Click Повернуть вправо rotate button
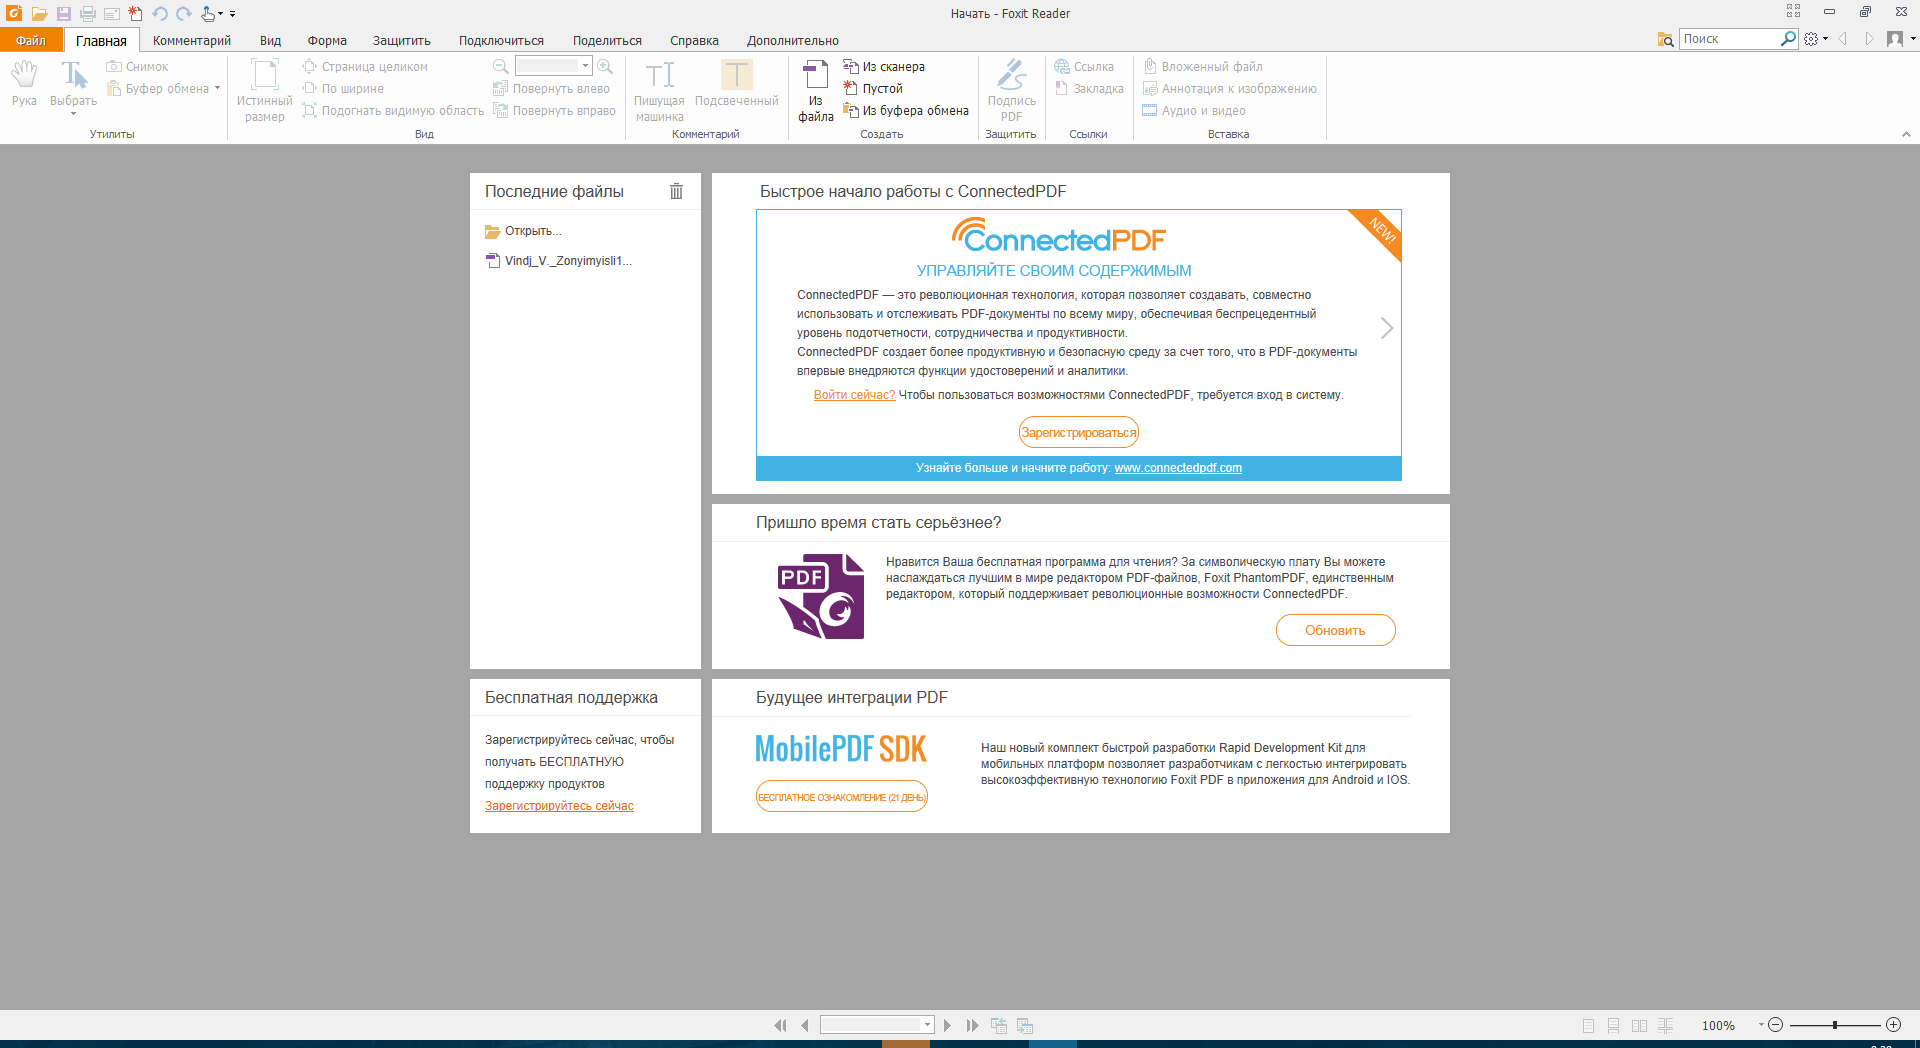The width and height of the screenshot is (1920, 1048). click(555, 111)
